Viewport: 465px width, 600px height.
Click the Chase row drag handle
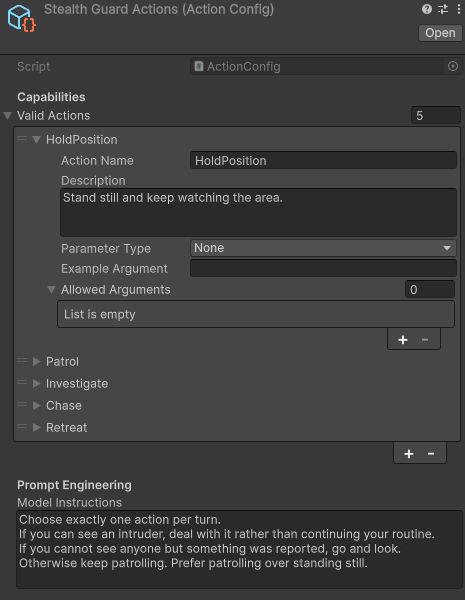point(22,404)
